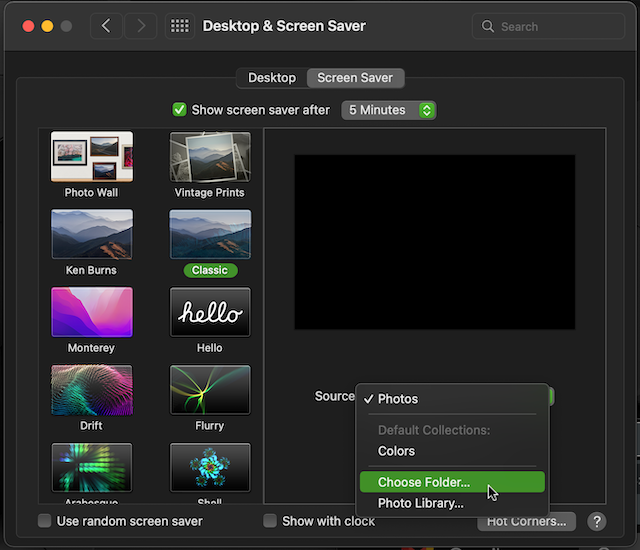Choose the Vintage Prints screen saver
The image size is (640, 550).
point(210,157)
